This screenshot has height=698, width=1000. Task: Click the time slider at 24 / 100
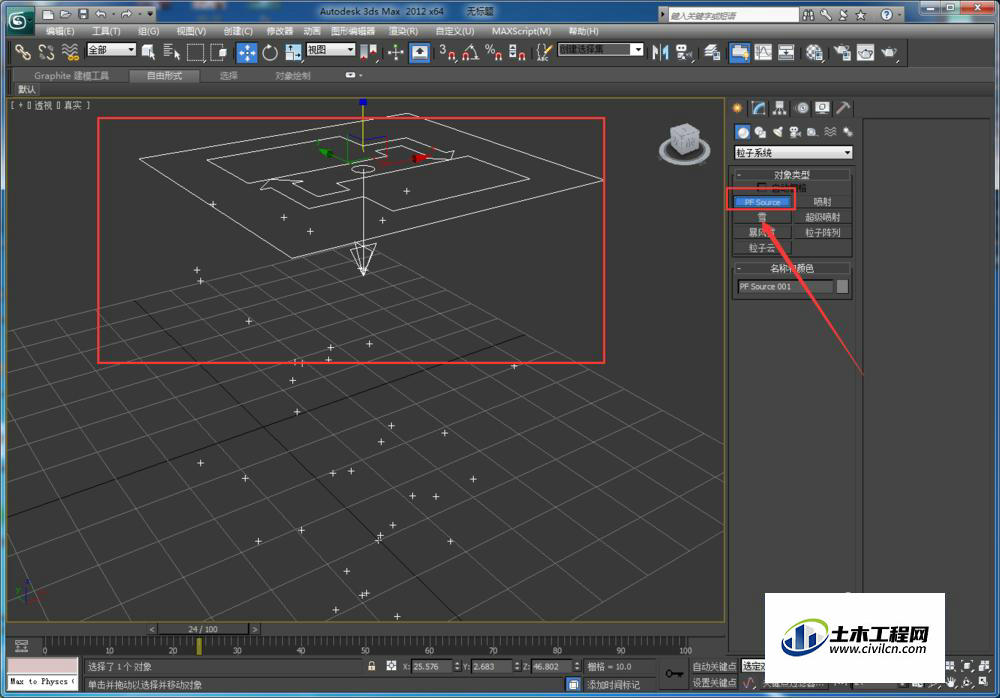(x=203, y=629)
